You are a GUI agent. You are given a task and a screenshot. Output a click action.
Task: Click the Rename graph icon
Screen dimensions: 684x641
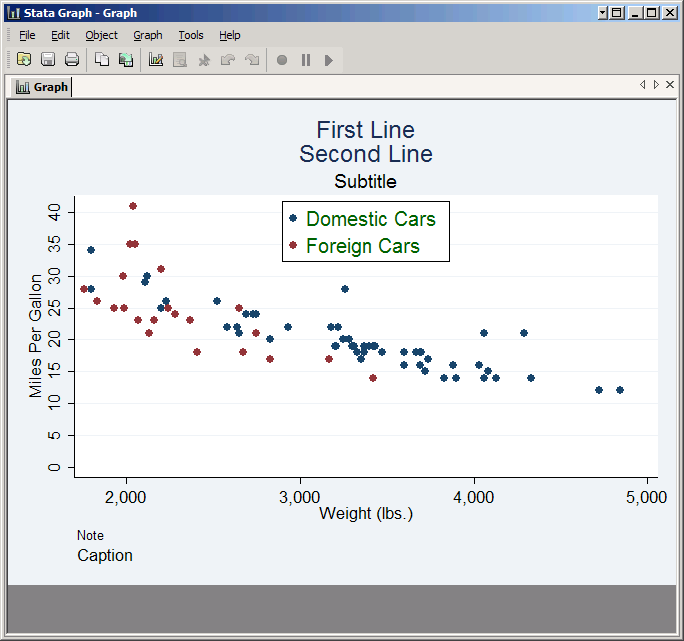tap(126, 59)
